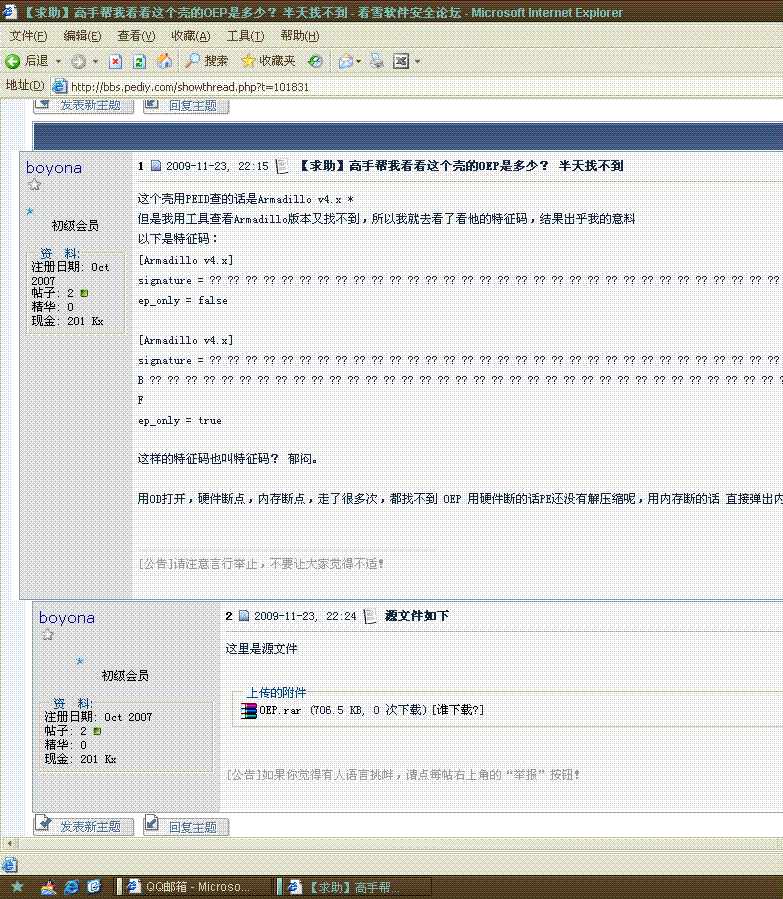Viewport: 783px width, 899px height.
Task: Expand the Mail dropdown arrow
Action: pyautogui.click(x=359, y=61)
